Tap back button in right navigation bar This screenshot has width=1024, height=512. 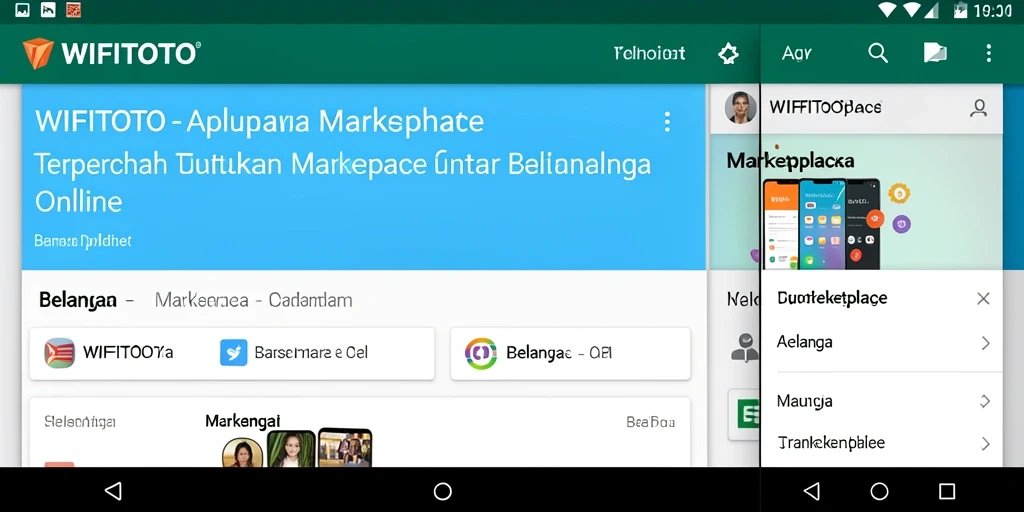point(812,490)
